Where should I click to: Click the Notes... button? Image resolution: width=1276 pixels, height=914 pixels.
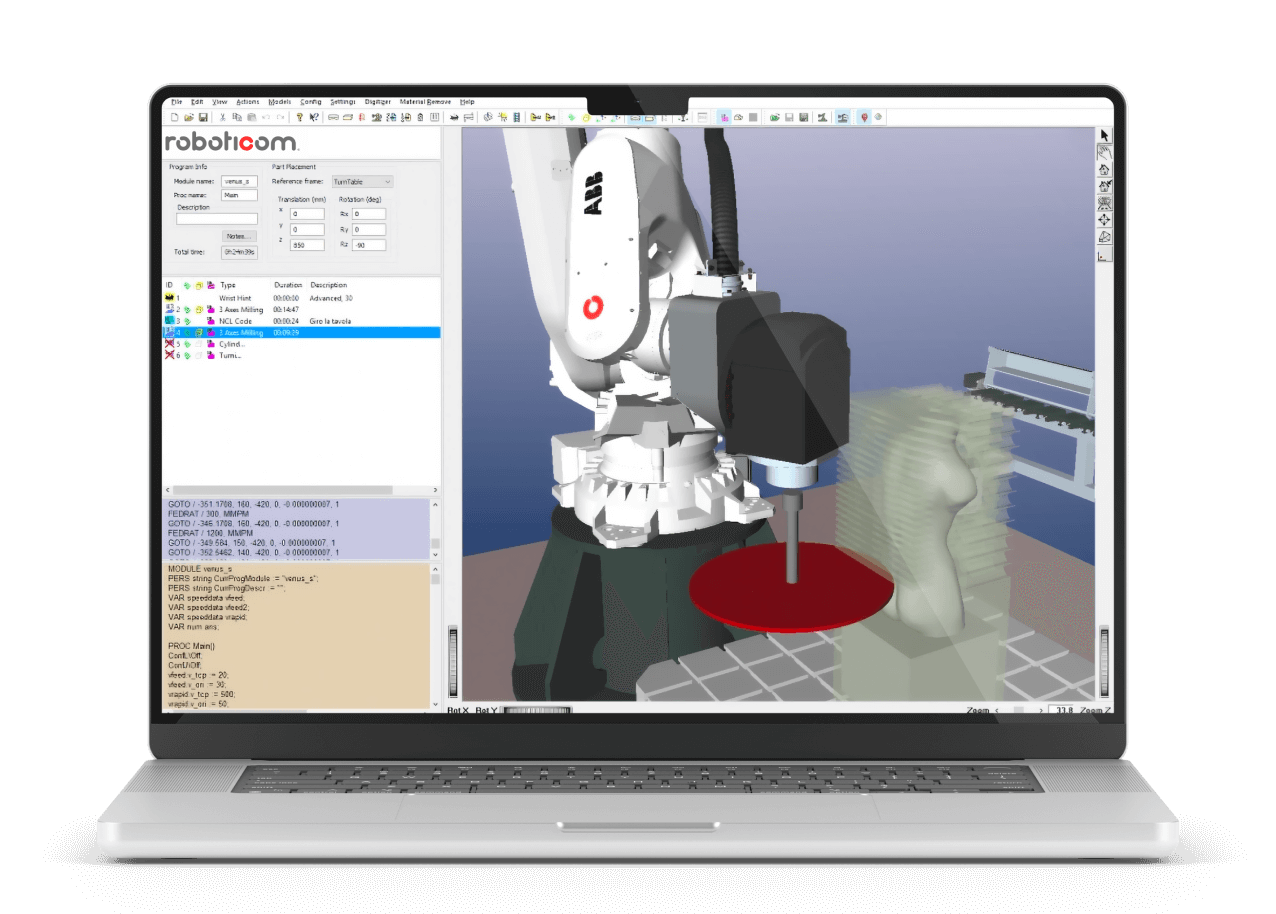[x=240, y=236]
